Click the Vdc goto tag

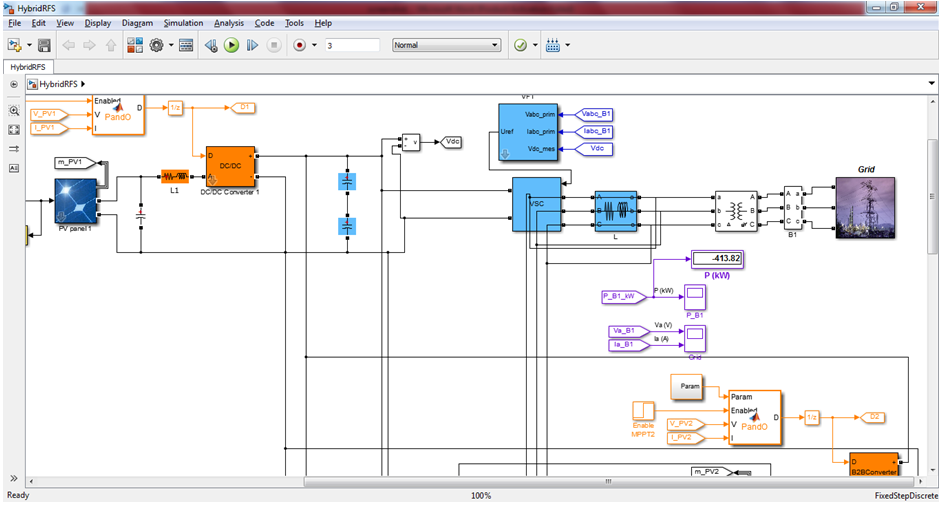tap(451, 142)
